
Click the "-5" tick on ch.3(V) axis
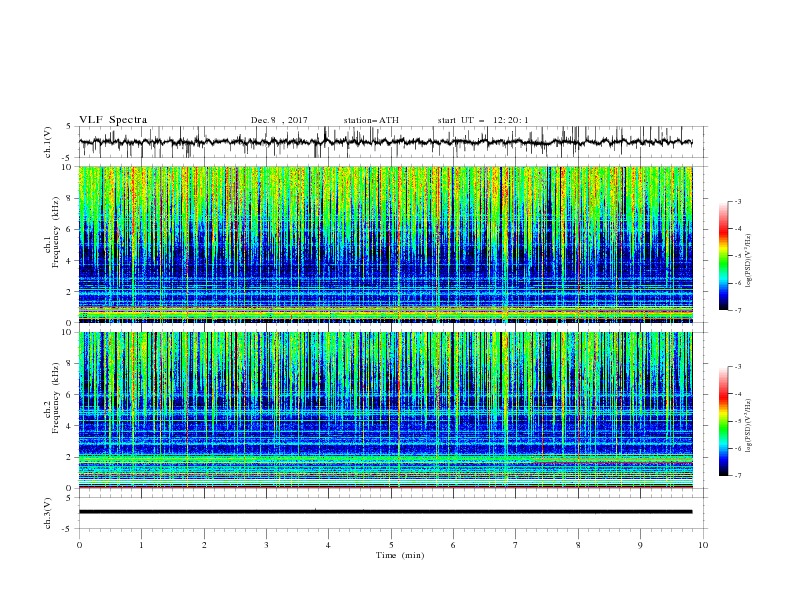pos(68,529)
